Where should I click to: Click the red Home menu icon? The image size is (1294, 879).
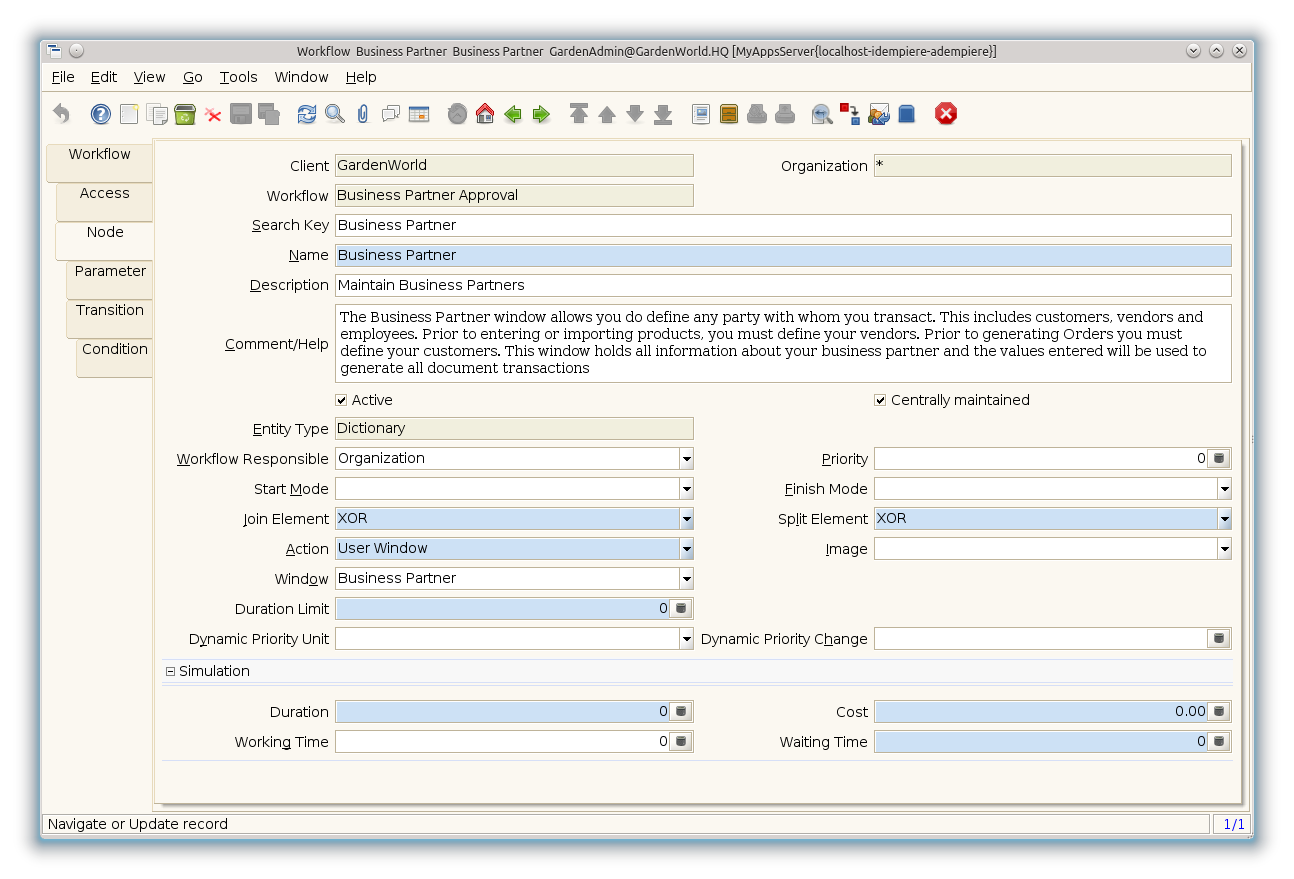(485, 114)
